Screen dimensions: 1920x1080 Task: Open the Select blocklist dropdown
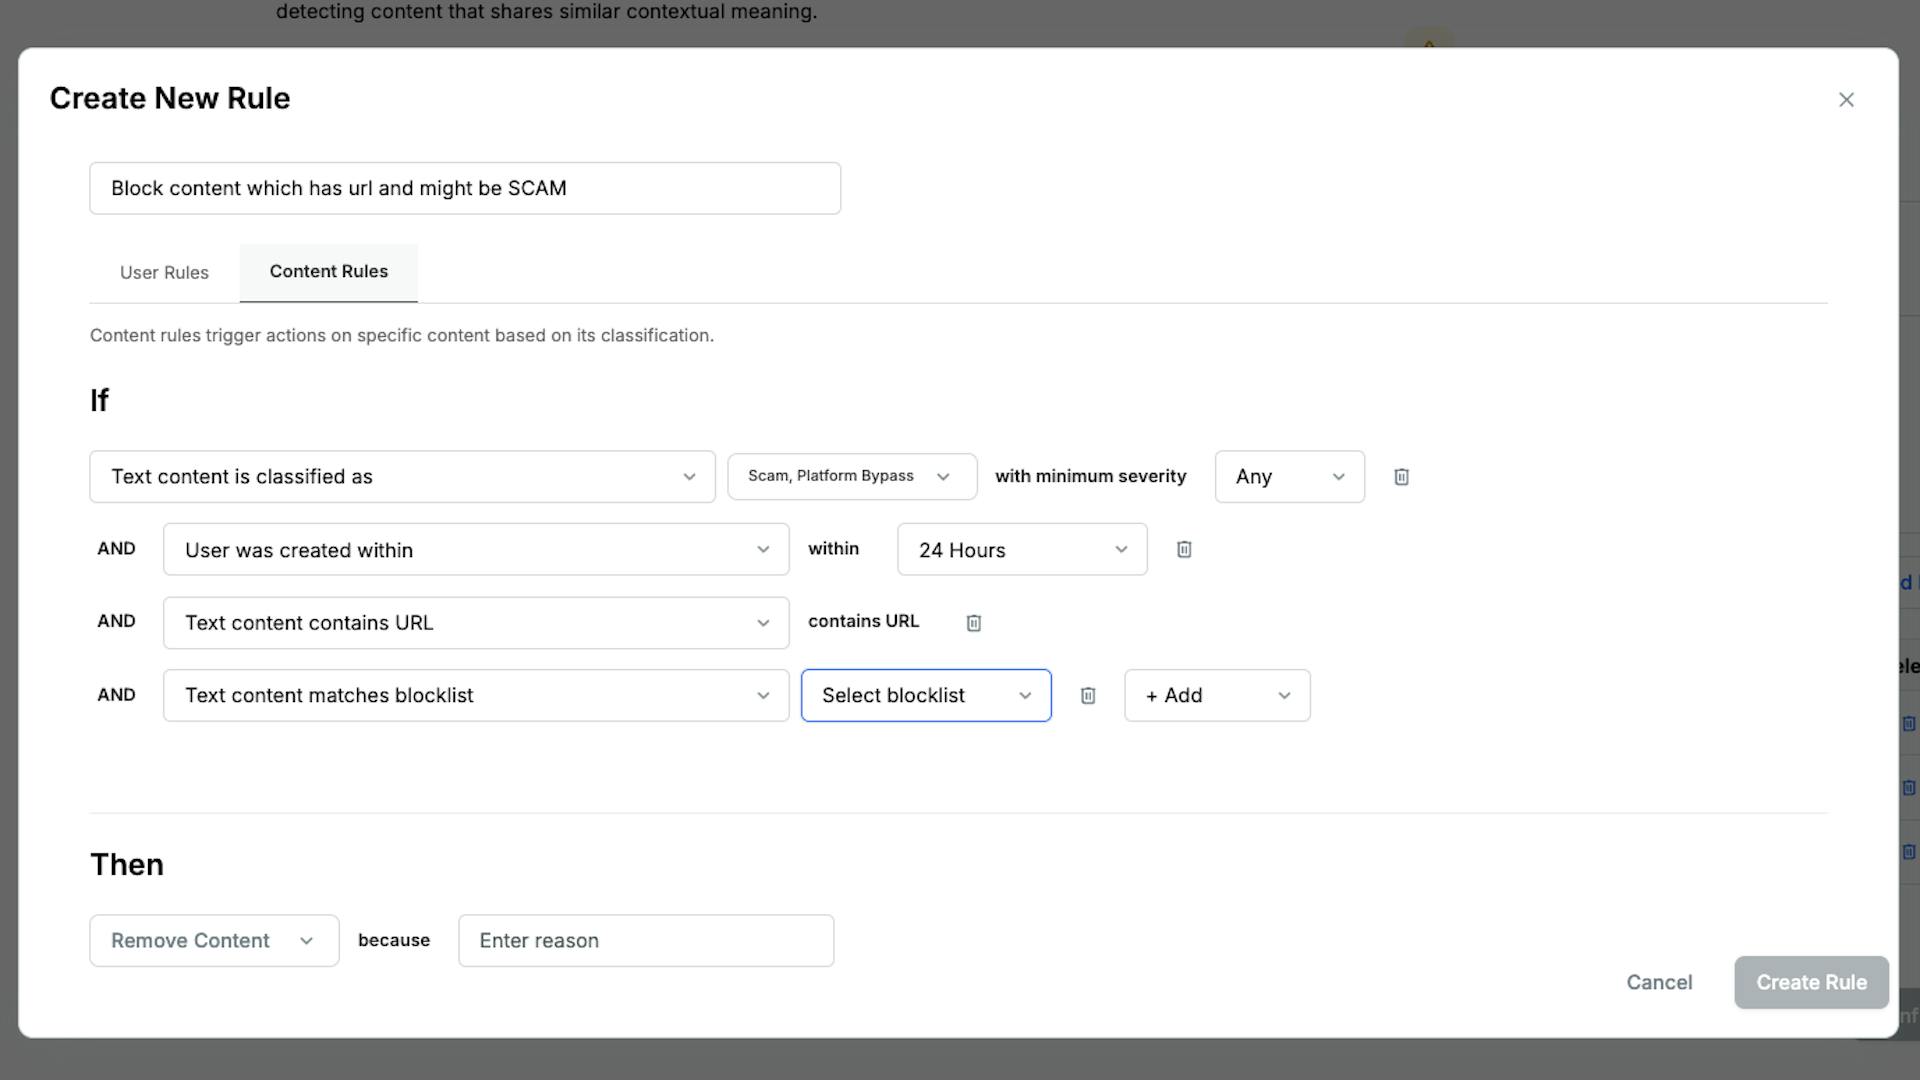pyautogui.click(x=925, y=696)
